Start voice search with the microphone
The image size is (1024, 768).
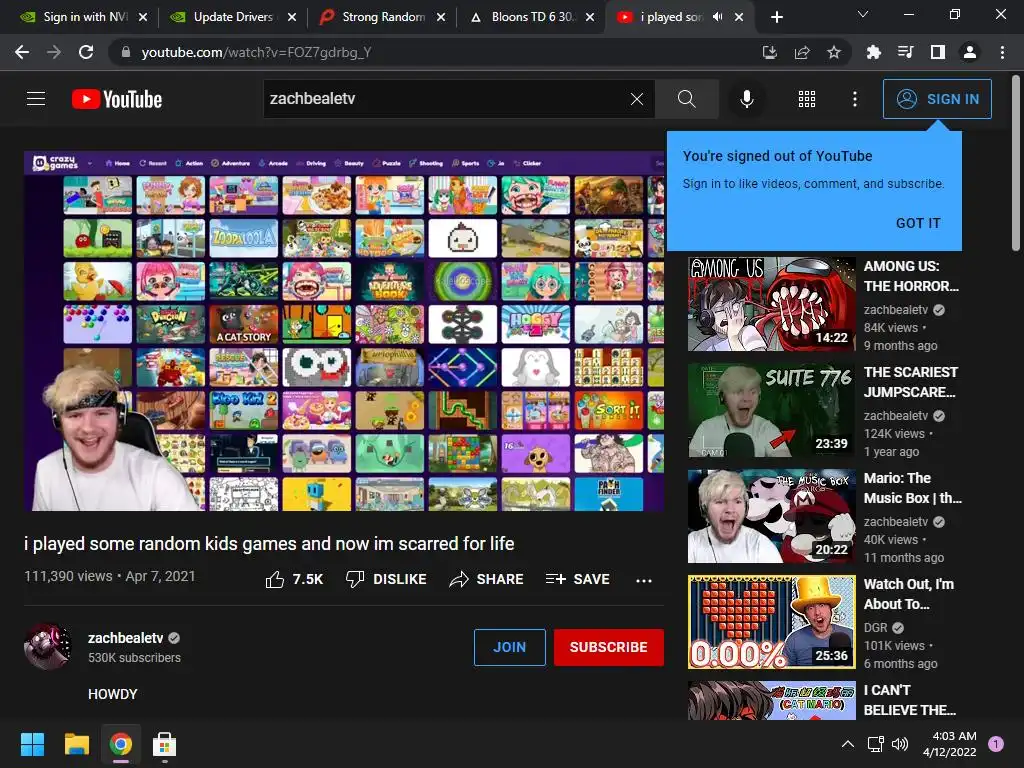746,99
